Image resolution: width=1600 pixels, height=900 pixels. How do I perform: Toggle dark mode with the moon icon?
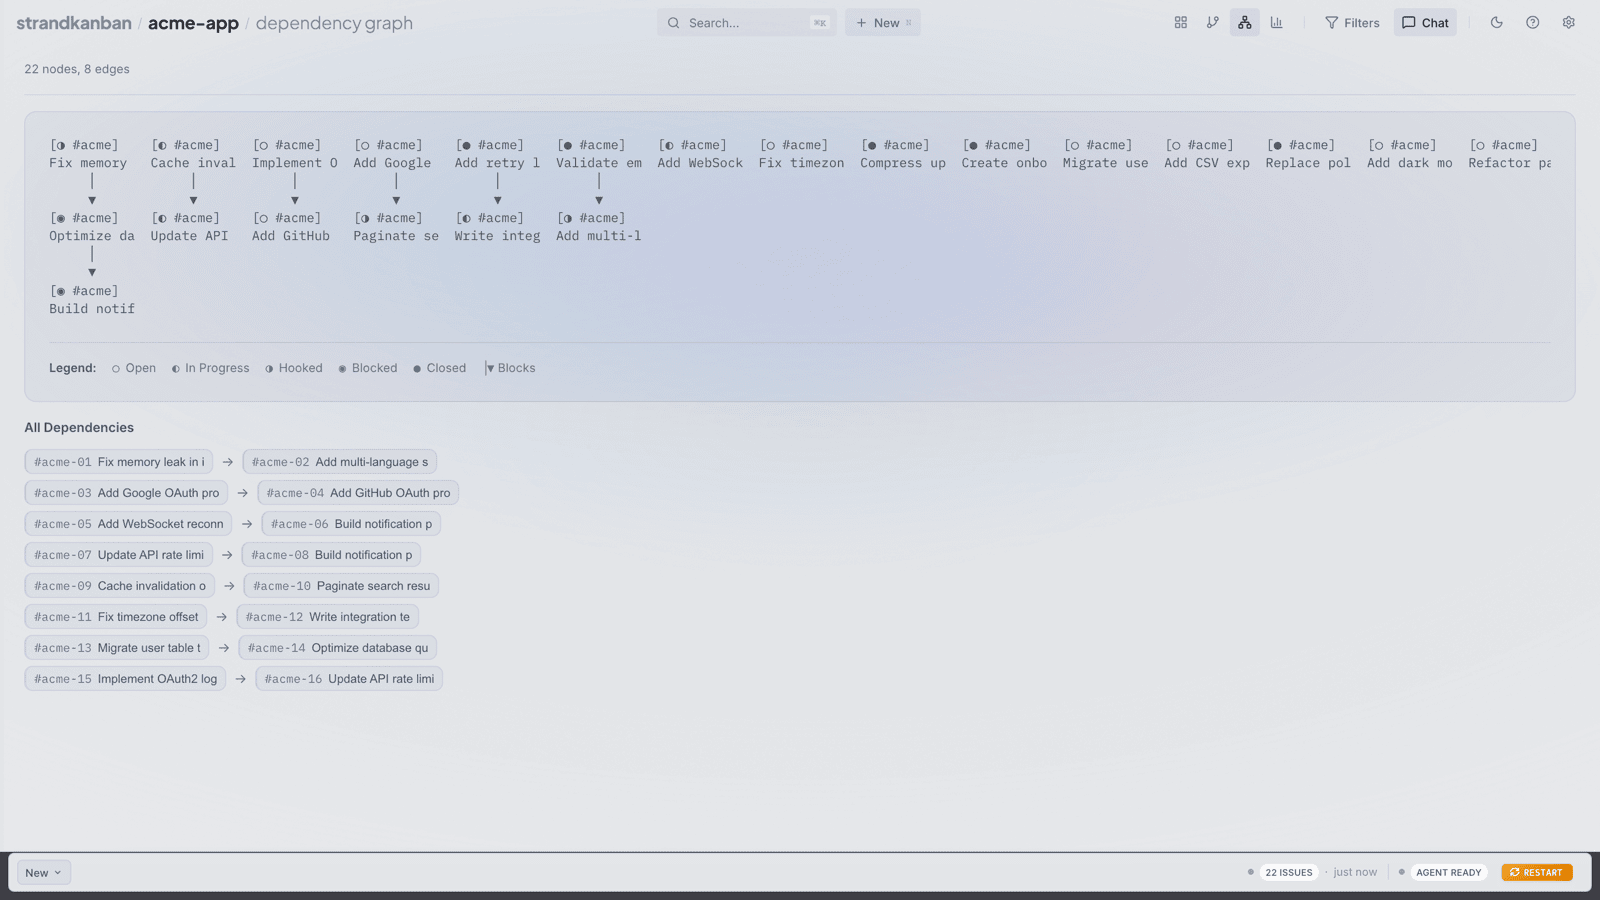[x=1496, y=23]
